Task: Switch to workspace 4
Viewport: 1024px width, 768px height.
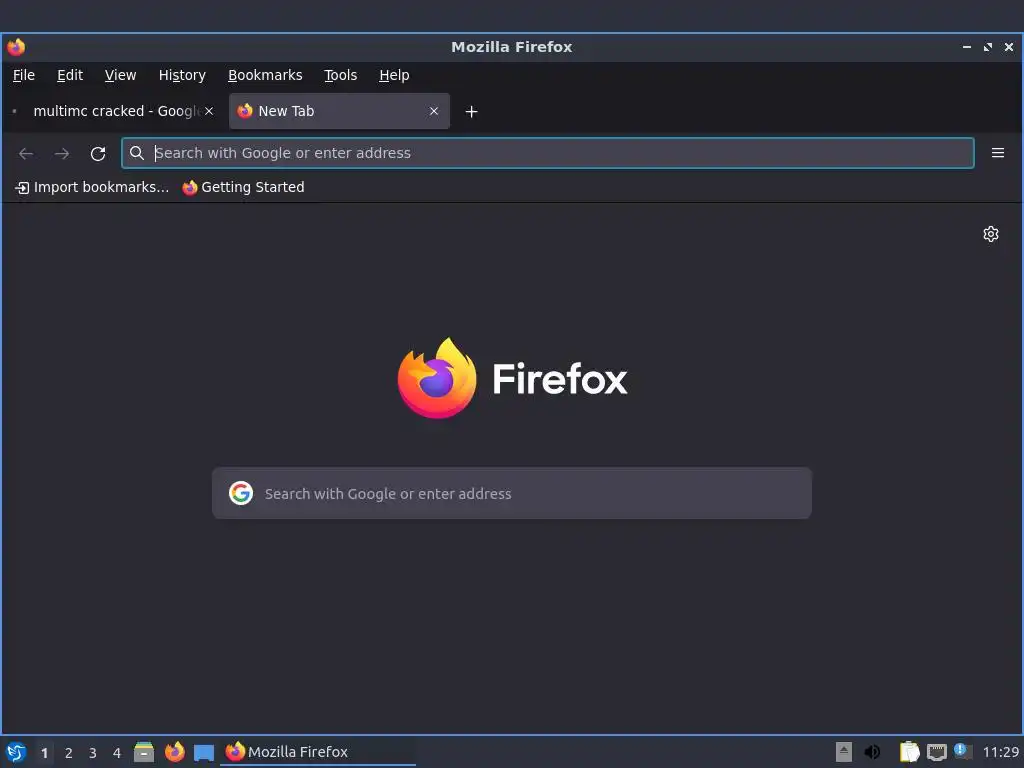Action: click(117, 753)
